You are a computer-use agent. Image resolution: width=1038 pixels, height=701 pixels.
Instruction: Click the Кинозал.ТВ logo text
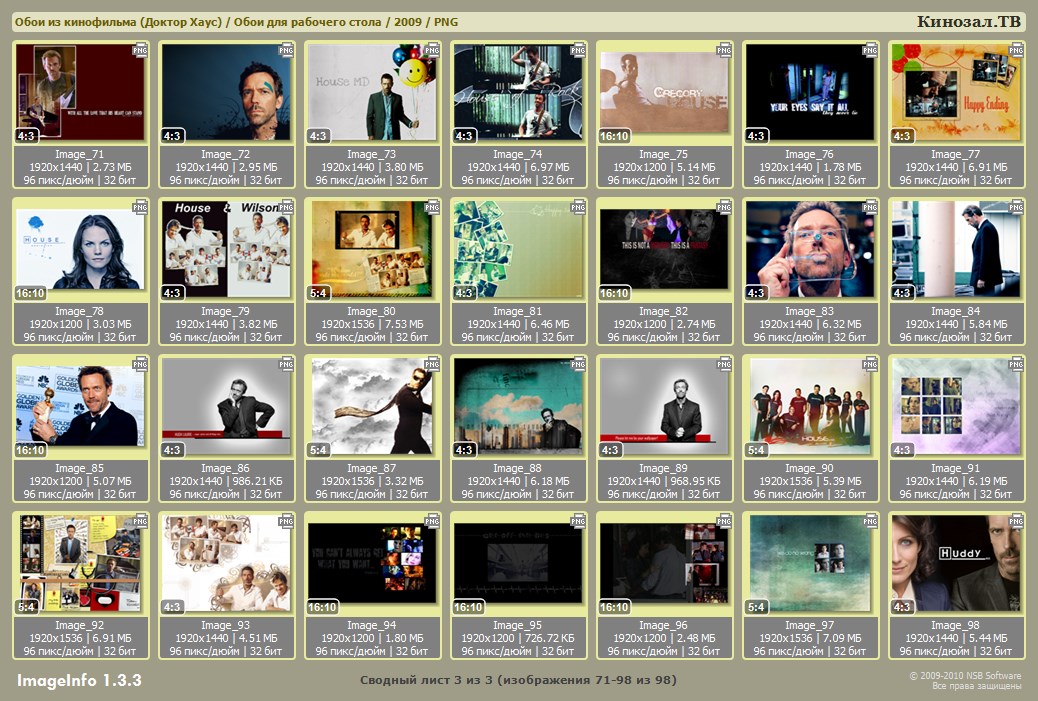coord(968,22)
